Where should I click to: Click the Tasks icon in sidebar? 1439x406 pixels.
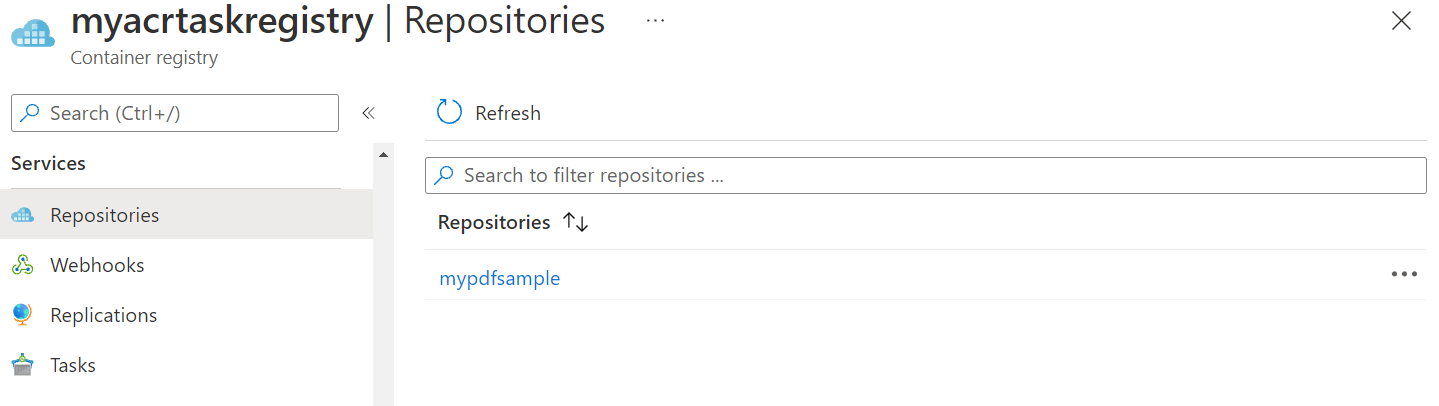[x=22, y=365]
